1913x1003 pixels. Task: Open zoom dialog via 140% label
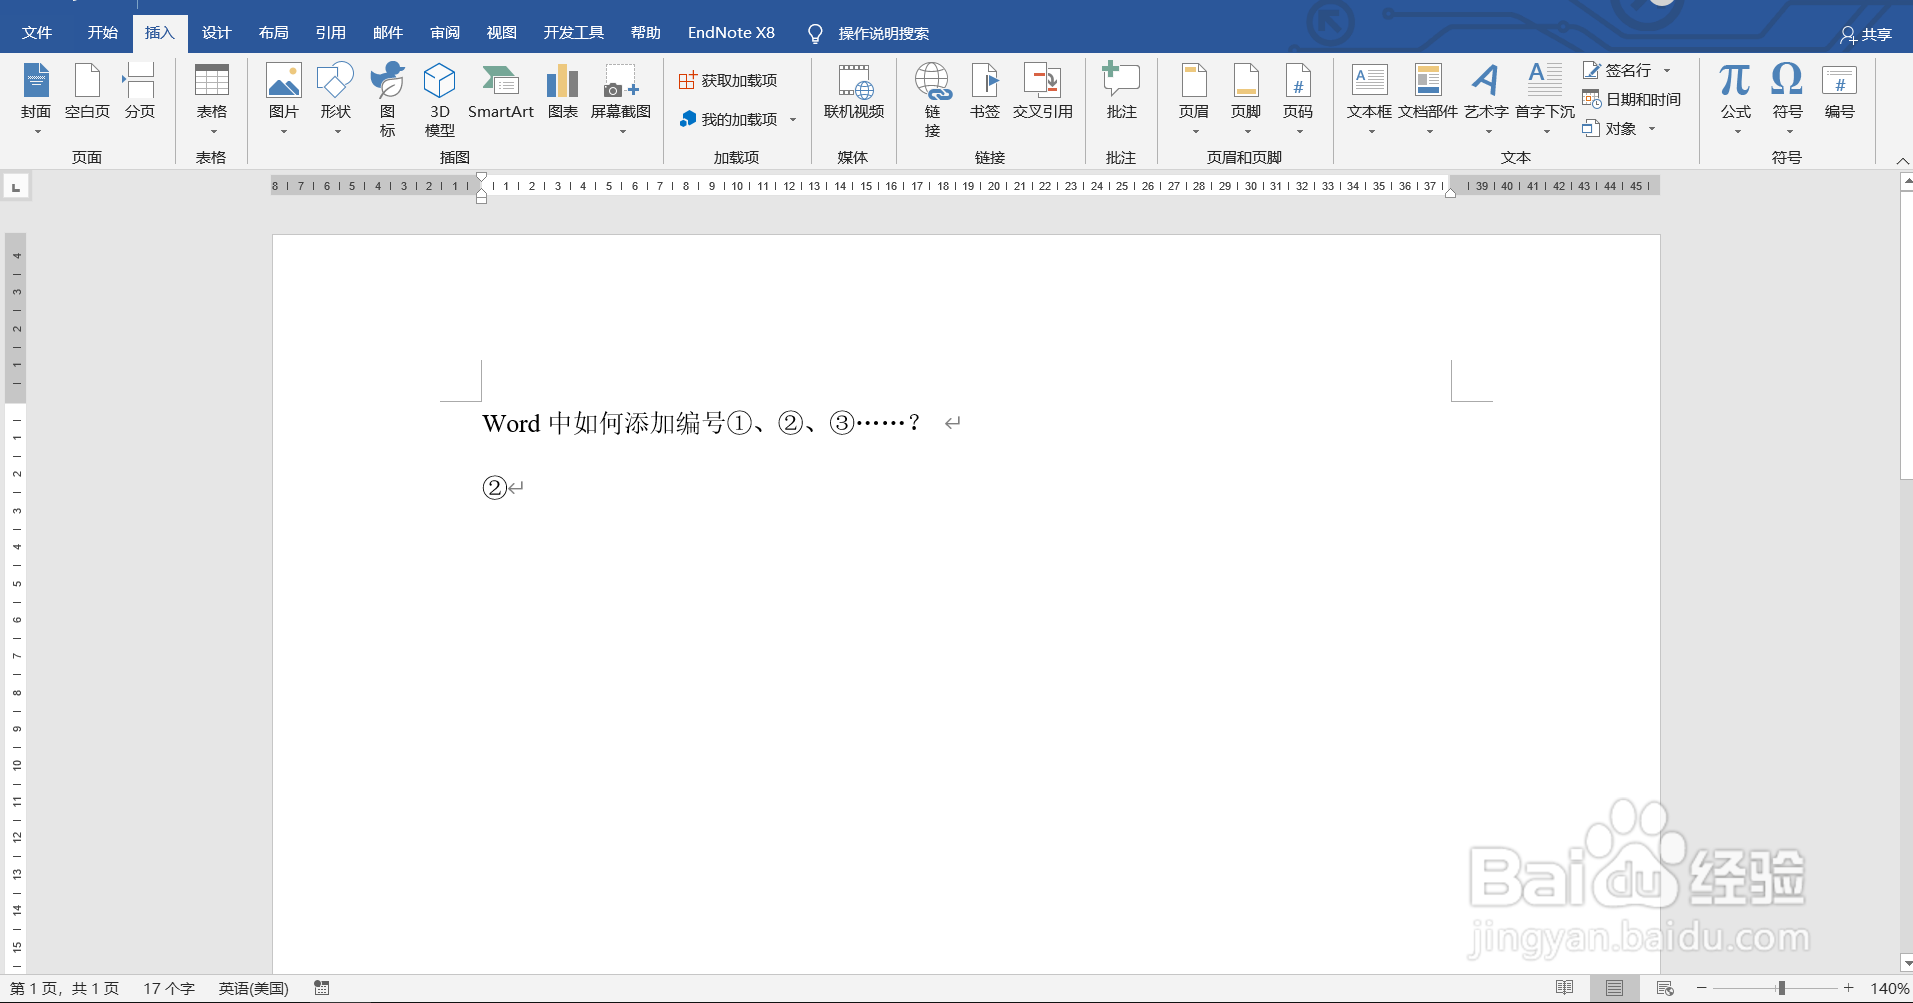click(1889, 988)
